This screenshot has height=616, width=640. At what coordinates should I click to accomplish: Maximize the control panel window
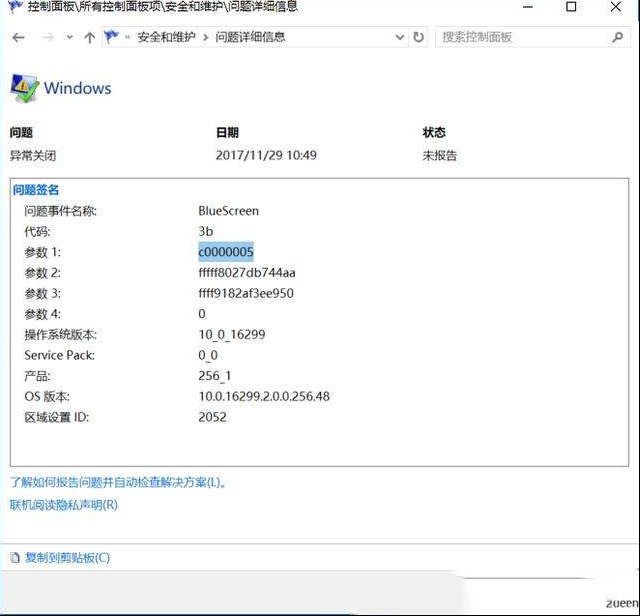(571, 7)
